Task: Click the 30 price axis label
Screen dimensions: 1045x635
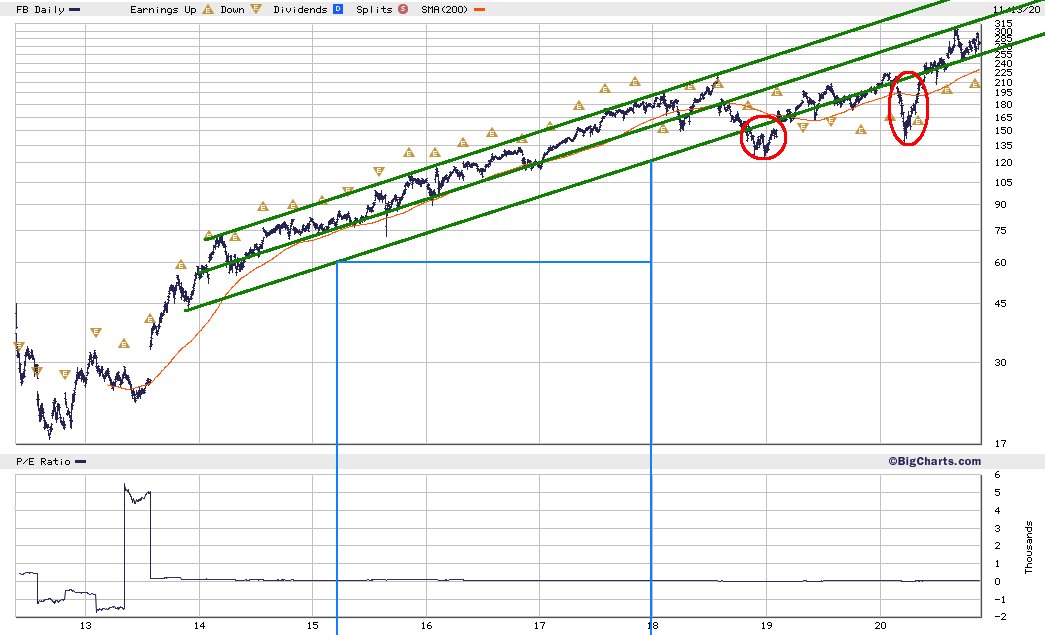Action: pyautogui.click(x=1000, y=362)
